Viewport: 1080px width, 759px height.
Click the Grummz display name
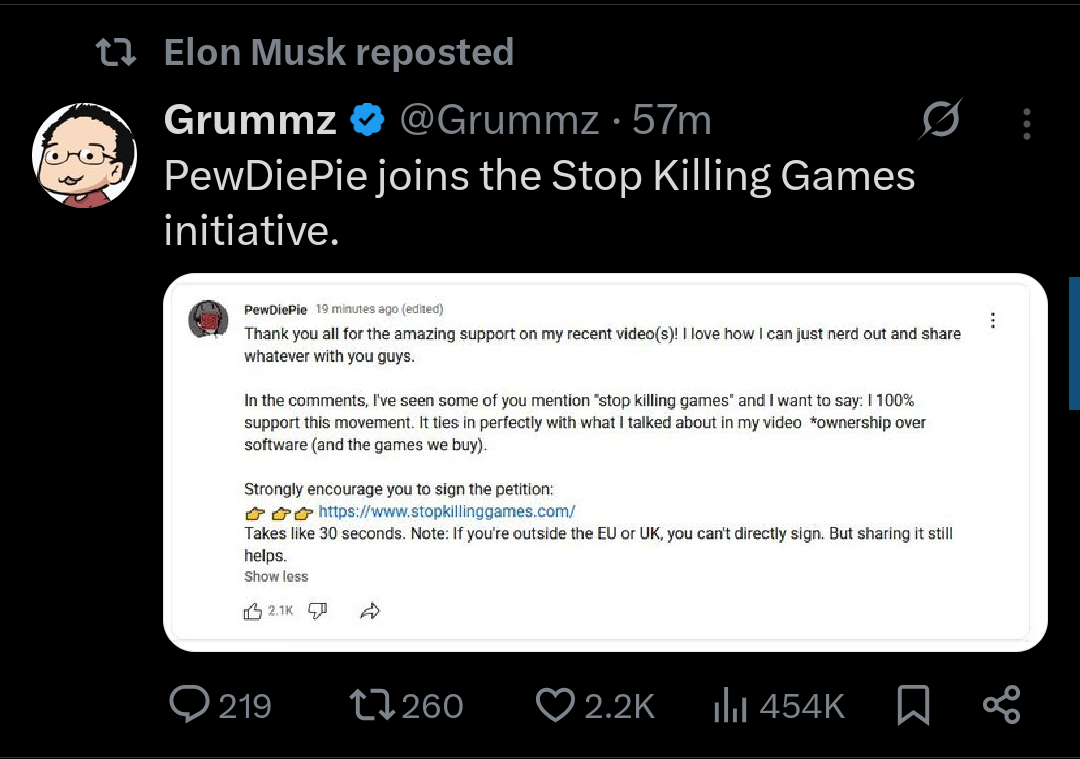point(250,120)
